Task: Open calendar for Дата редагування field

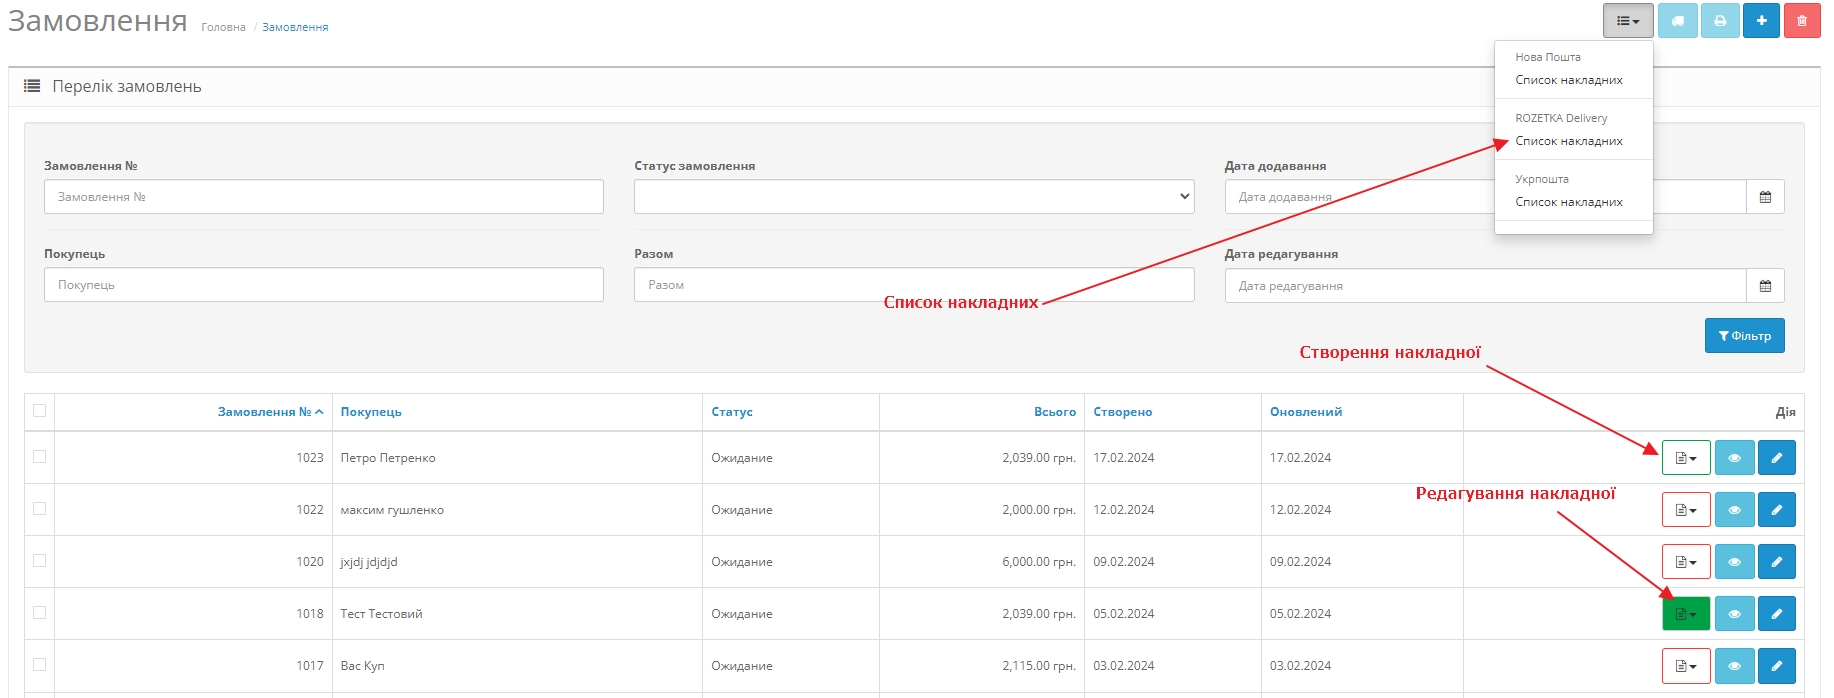Action: click(x=1765, y=286)
